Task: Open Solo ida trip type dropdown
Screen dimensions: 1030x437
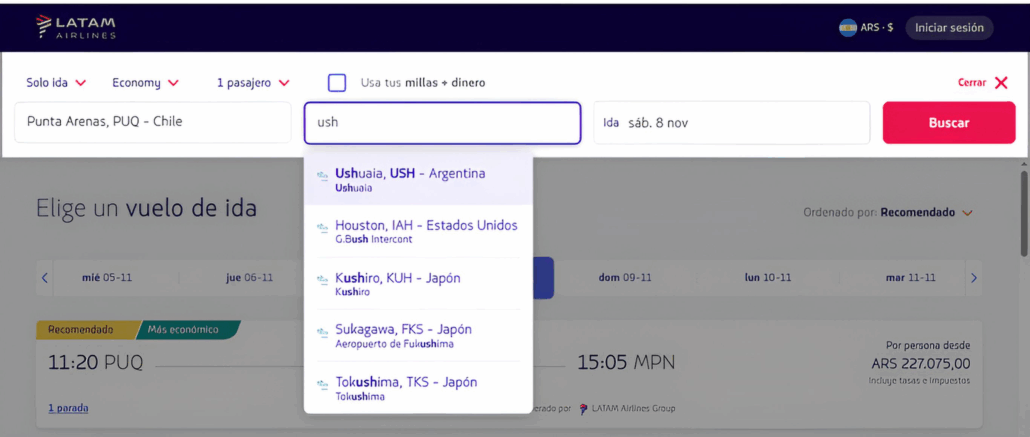Action: pyautogui.click(x=56, y=83)
